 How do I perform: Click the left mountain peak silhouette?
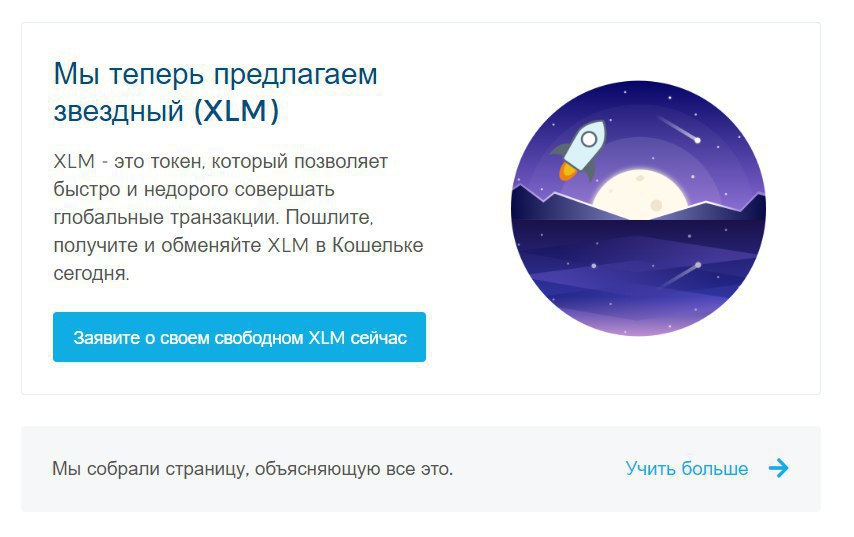tap(539, 203)
